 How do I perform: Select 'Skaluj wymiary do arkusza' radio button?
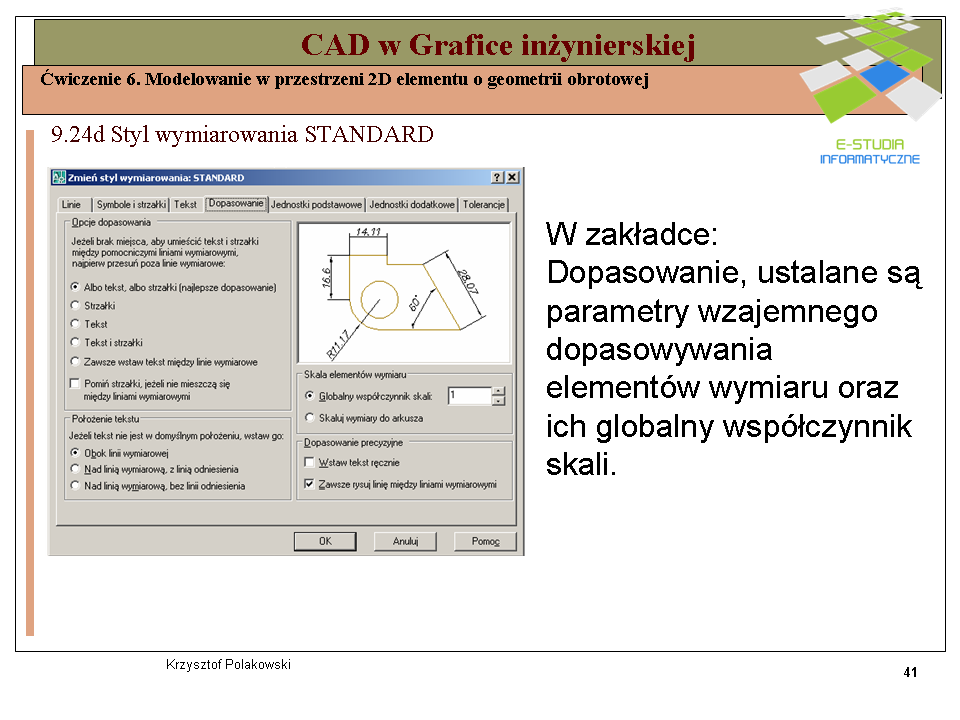[309, 417]
